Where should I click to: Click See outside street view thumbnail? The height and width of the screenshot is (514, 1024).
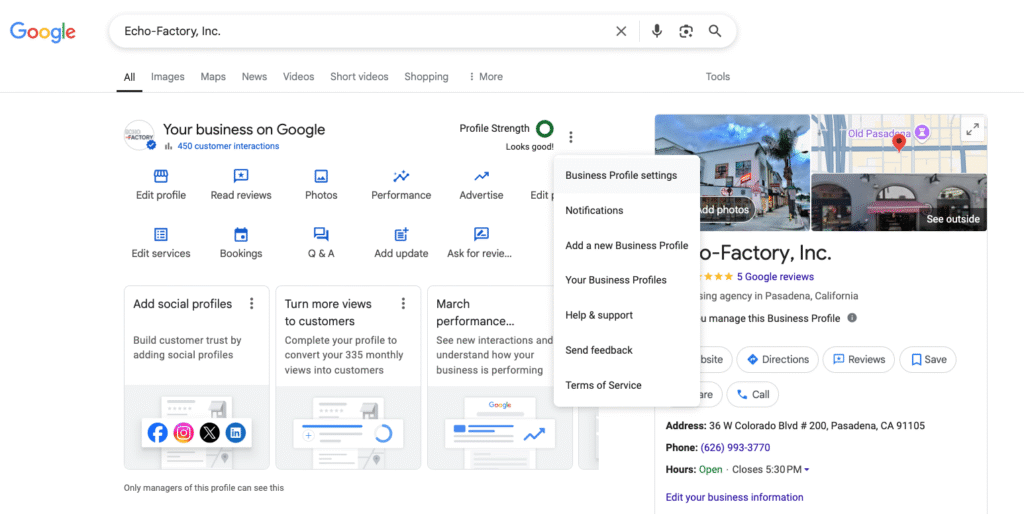tap(899, 202)
